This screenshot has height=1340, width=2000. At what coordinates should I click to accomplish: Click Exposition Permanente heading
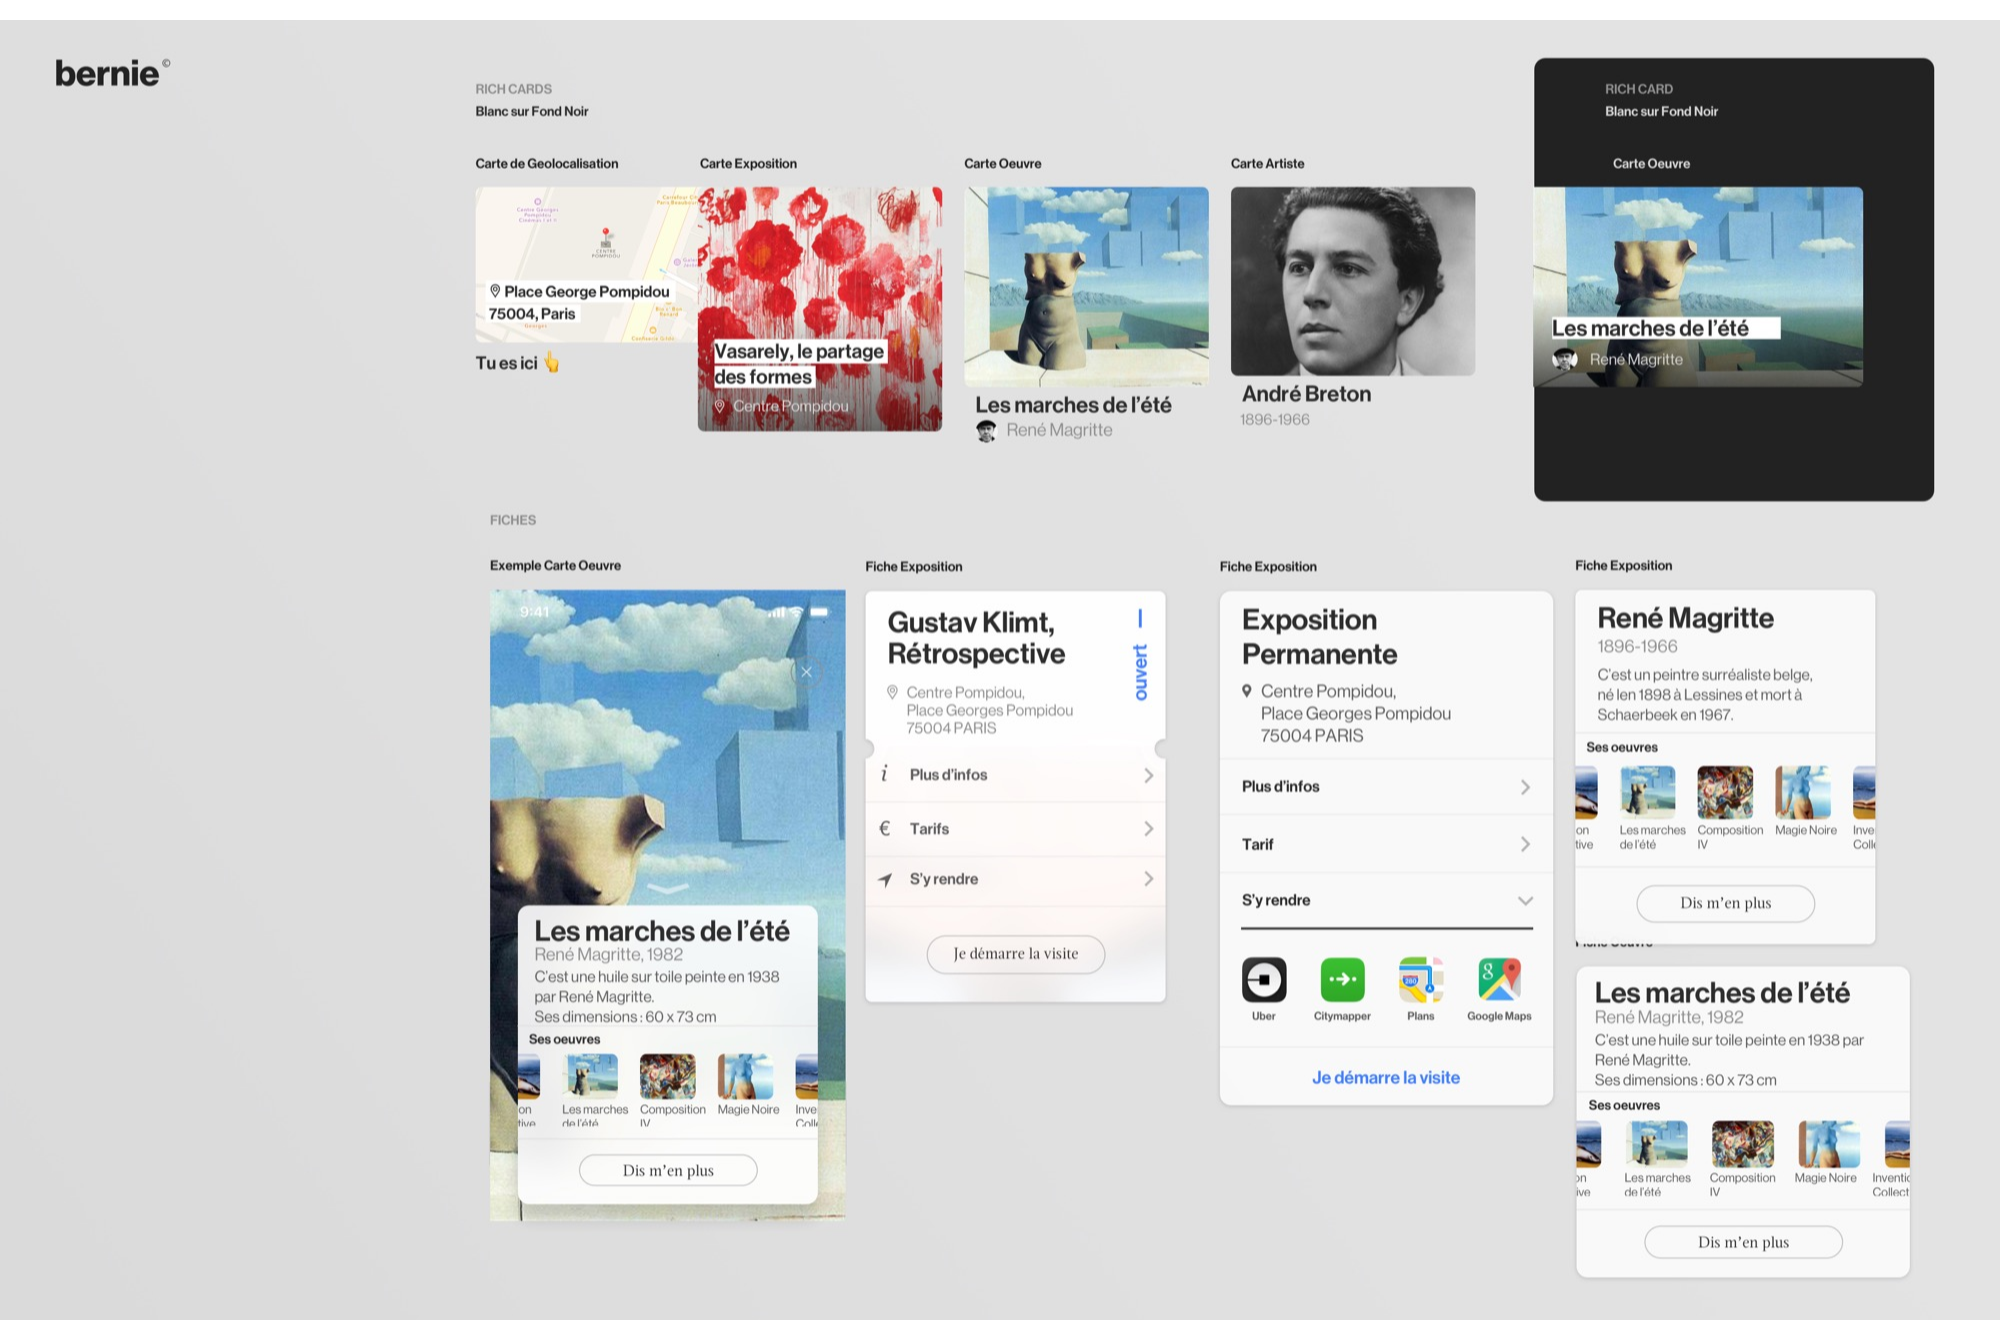click(1319, 637)
